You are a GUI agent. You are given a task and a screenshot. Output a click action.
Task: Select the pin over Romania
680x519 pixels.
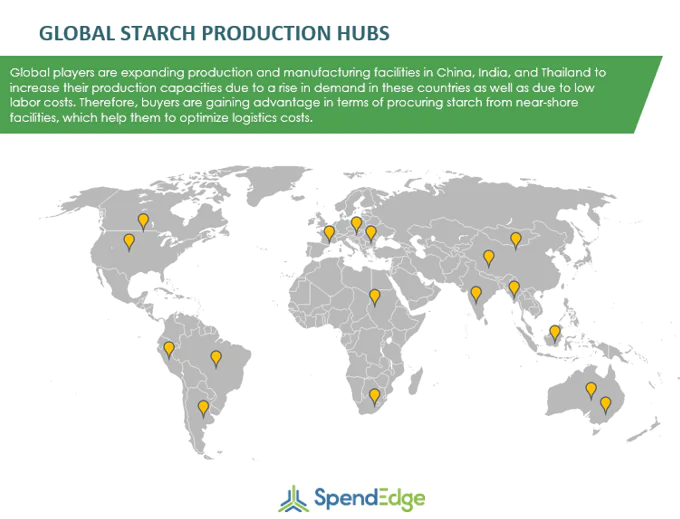tap(371, 234)
